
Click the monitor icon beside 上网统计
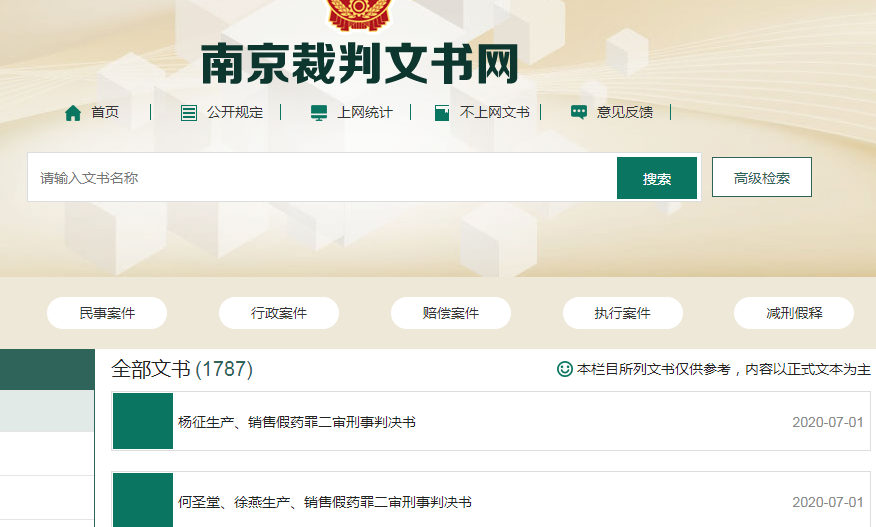click(319, 113)
